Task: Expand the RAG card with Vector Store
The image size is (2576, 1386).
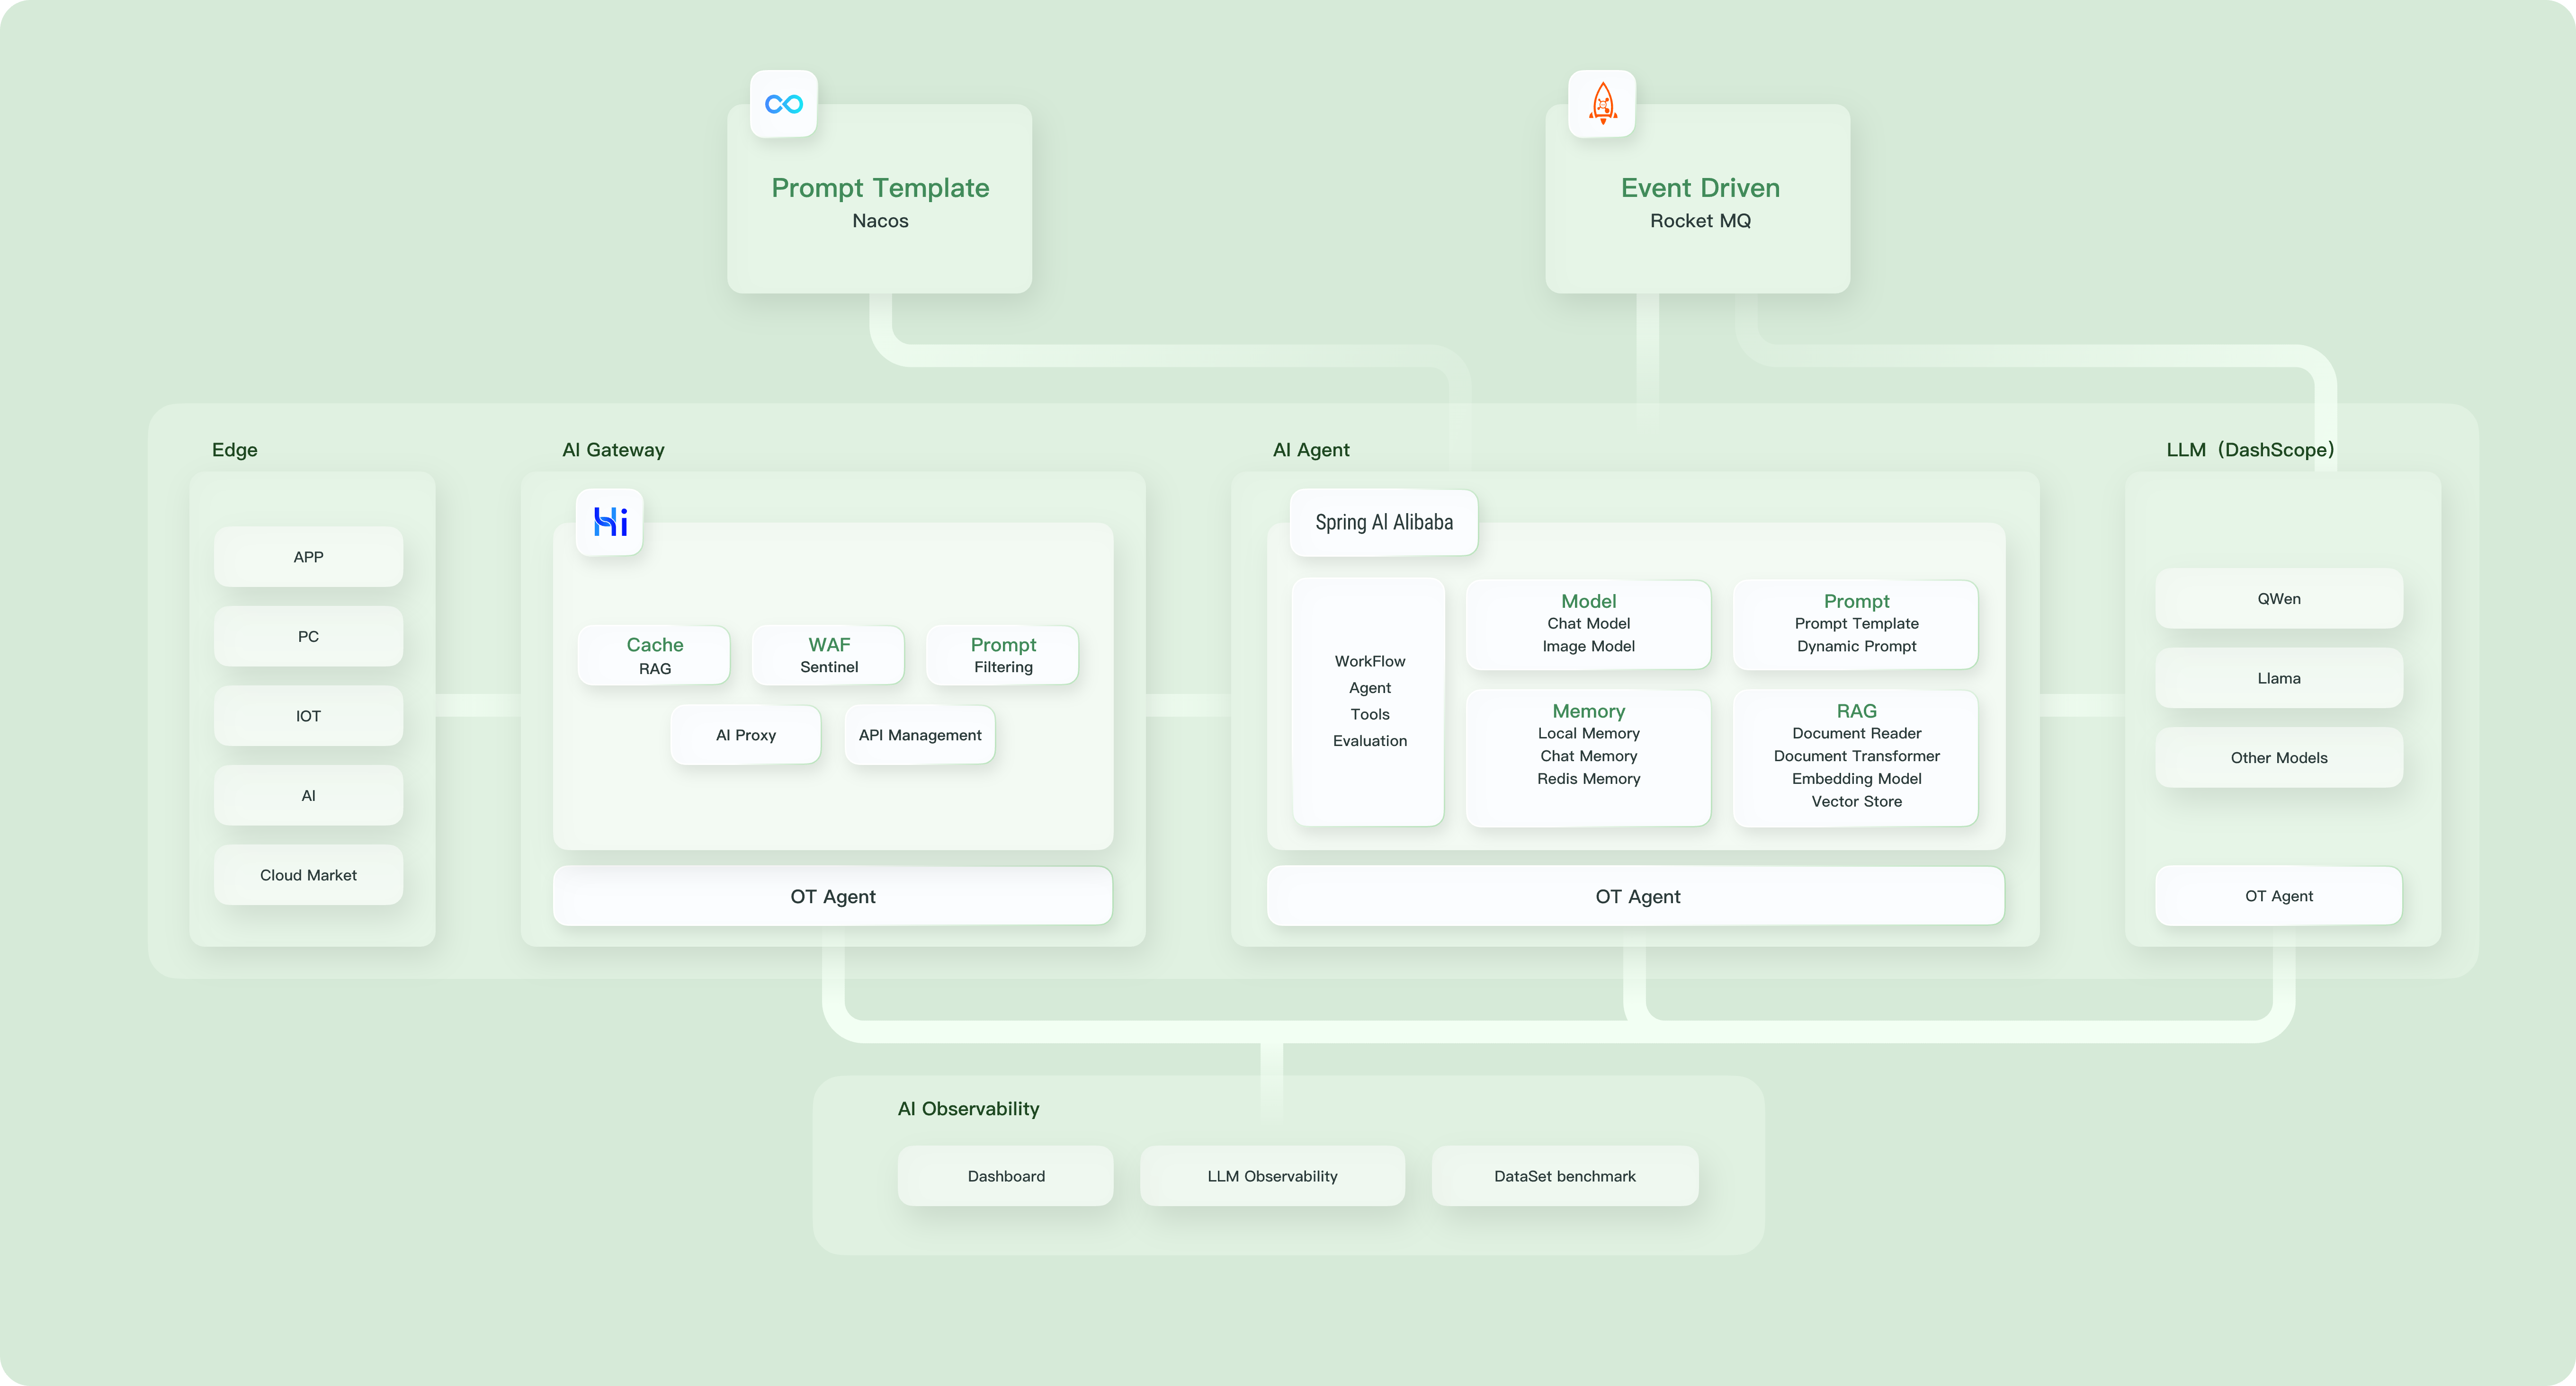Action: [x=1856, y=758]
